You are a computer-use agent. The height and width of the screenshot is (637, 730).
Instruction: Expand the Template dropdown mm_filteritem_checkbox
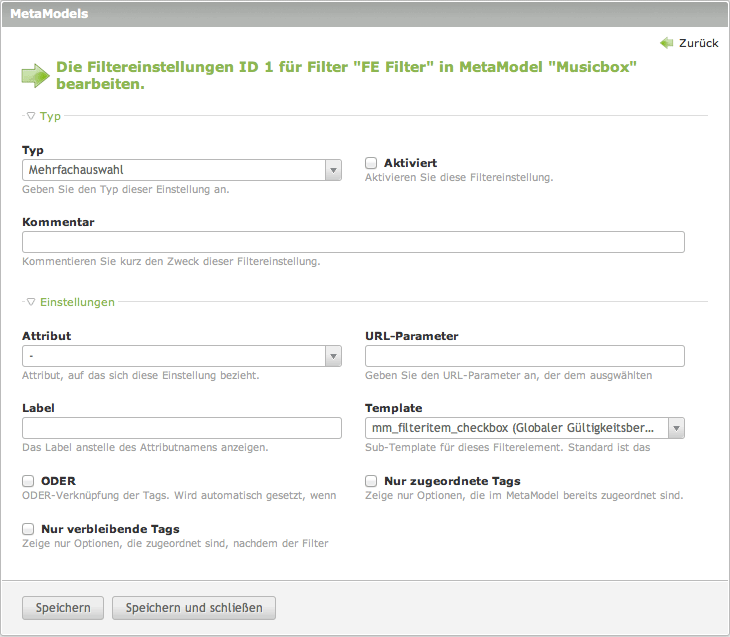click(524, 428)
